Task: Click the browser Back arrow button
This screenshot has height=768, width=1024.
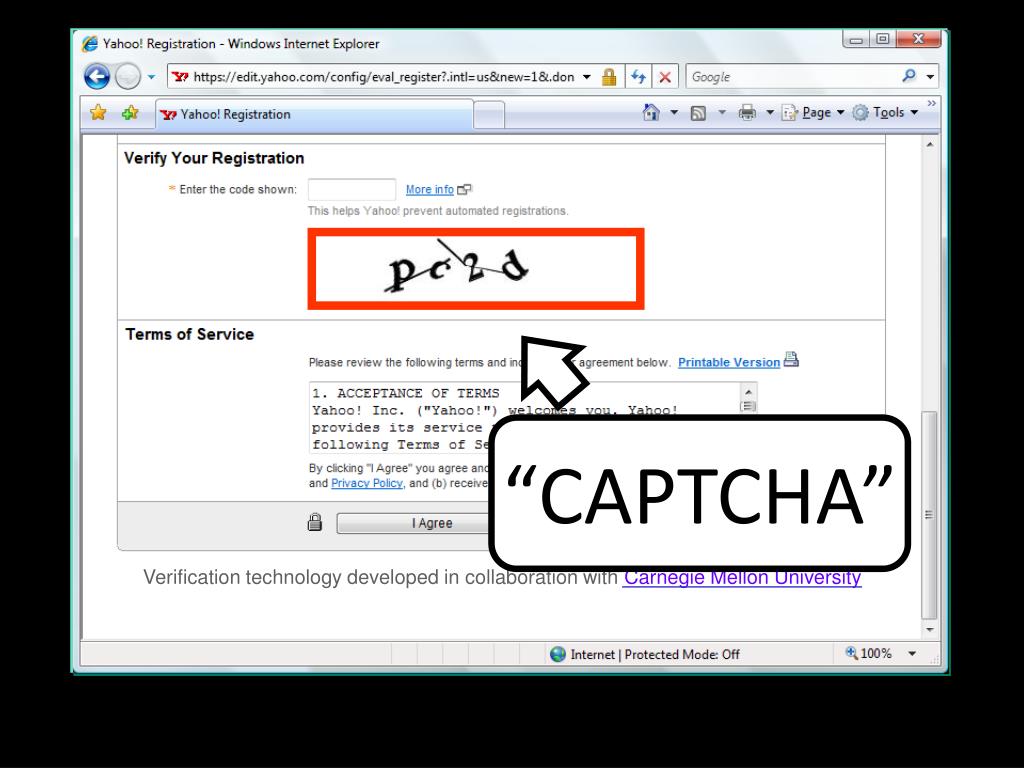Action: click(97, 77)
